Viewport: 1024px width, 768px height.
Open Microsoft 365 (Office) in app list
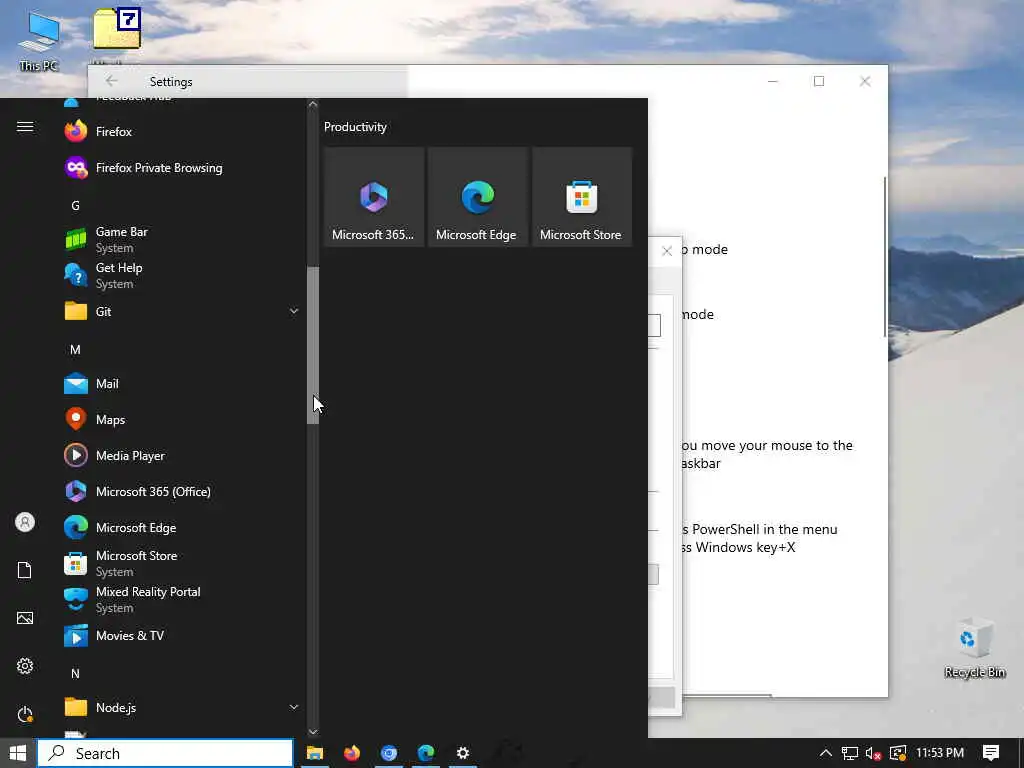coord(183,492)
